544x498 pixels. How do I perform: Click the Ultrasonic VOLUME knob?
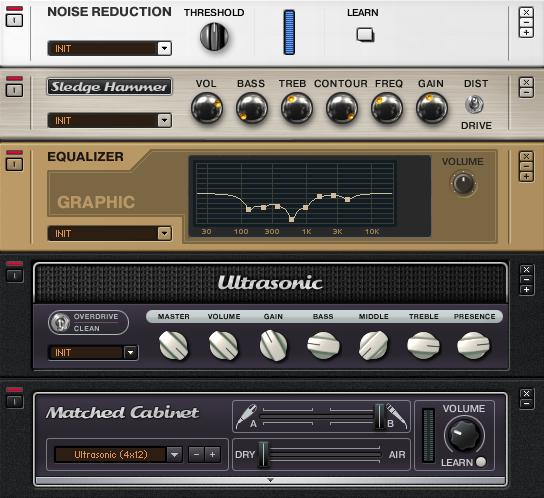click(x=224, y=345)
